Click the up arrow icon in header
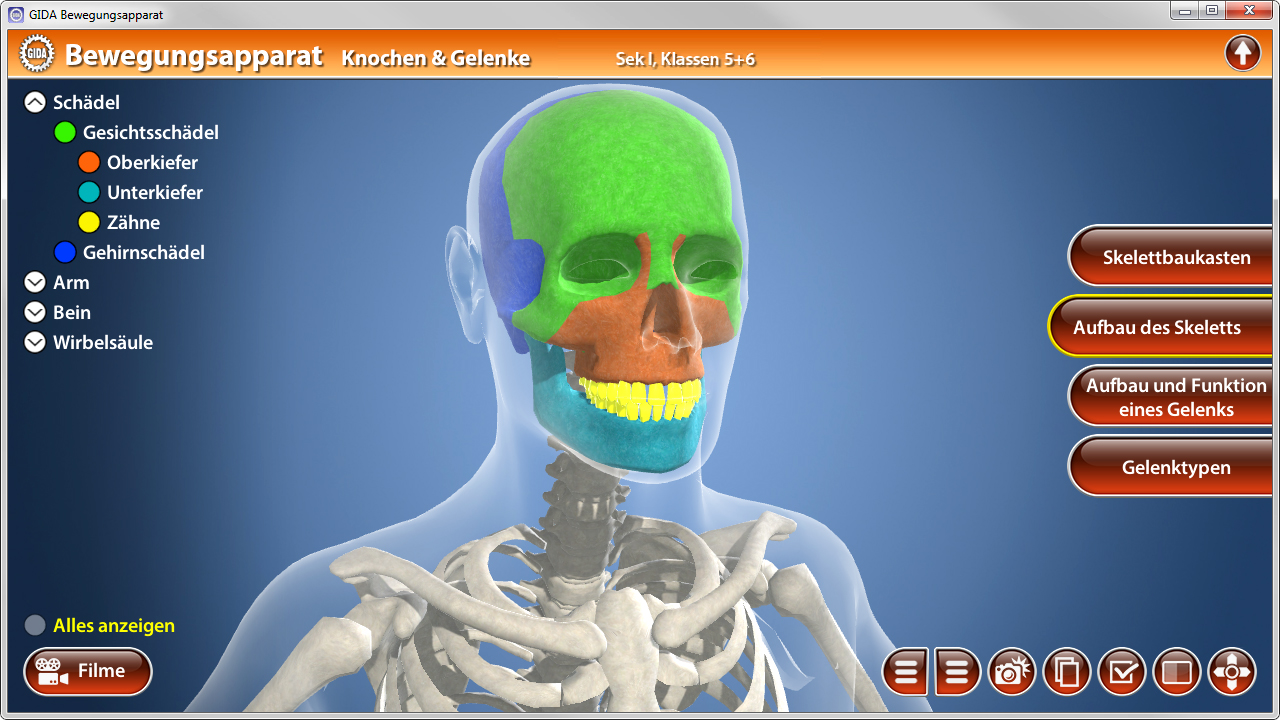The height and width of the screenshot is (720, 1280). [1242, 53]
